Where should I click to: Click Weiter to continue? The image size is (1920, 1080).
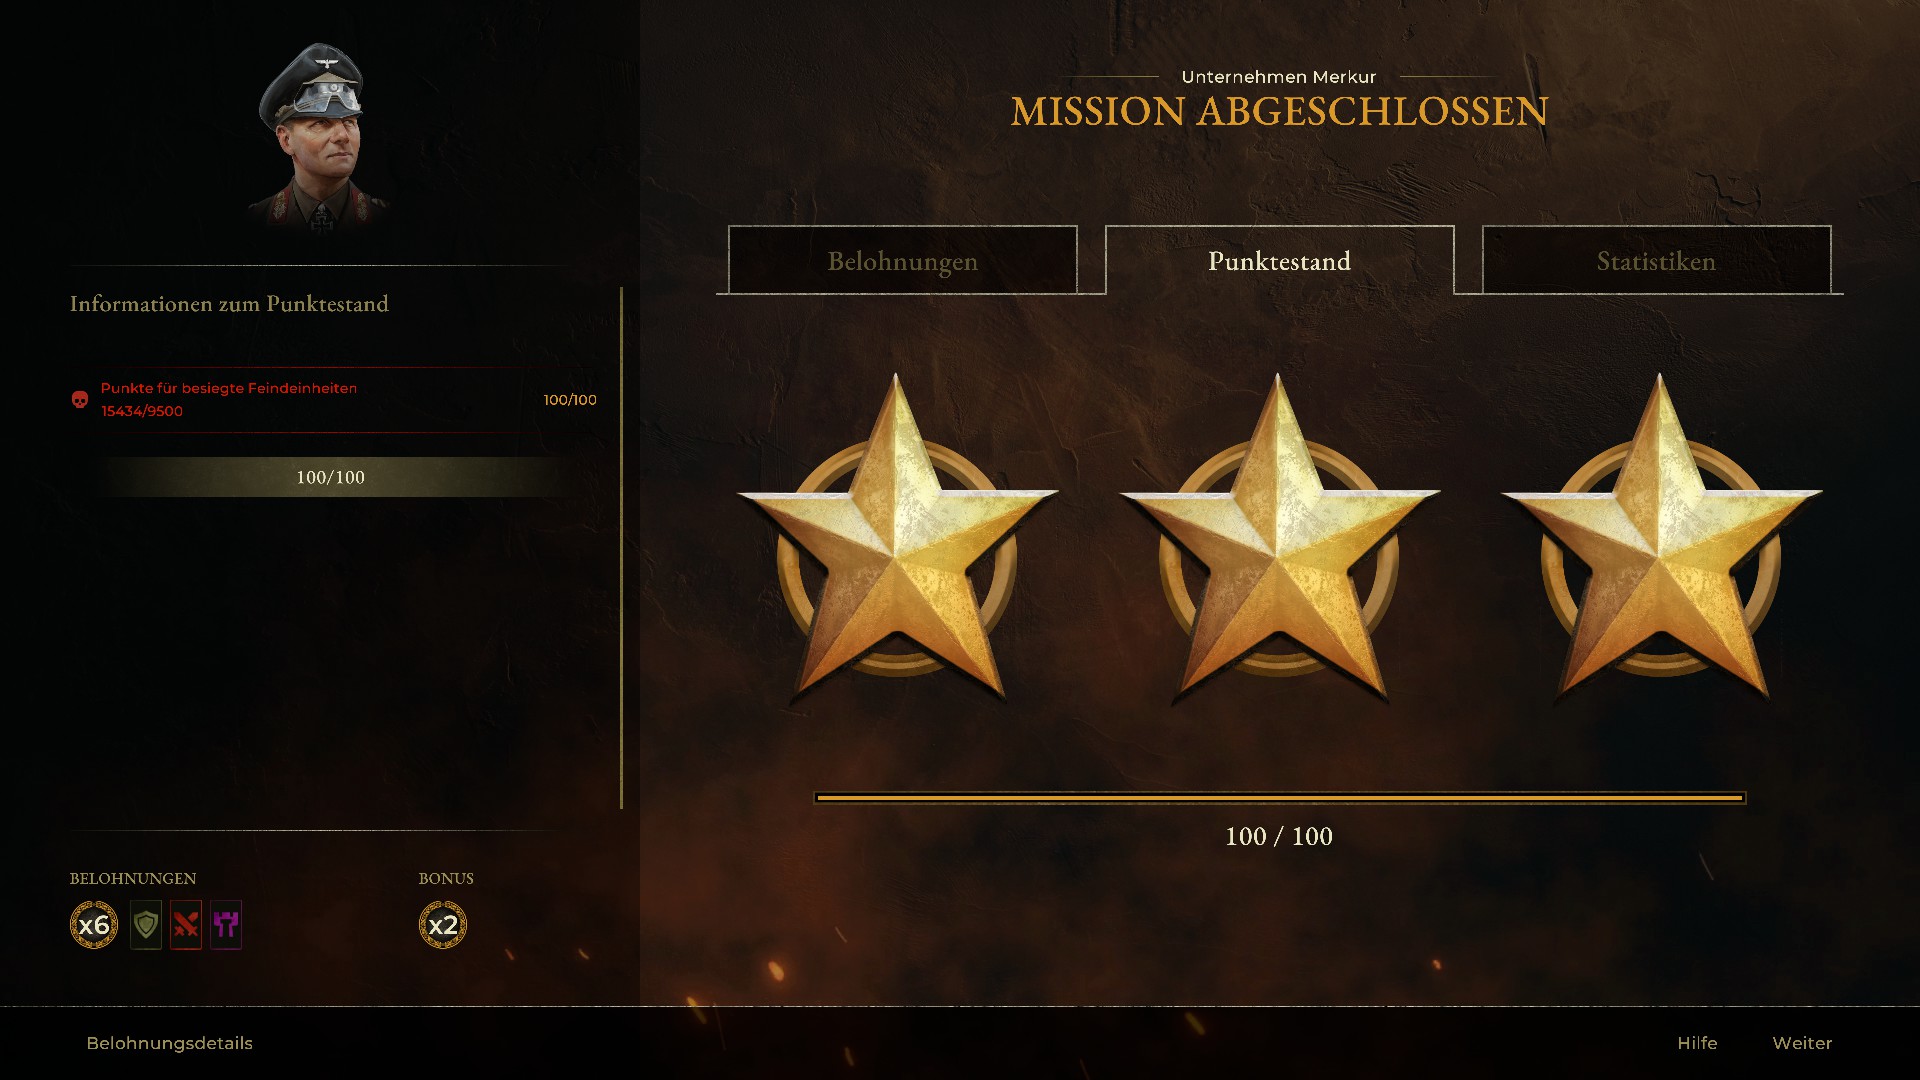pyautogui.click(x=1802, y=1043)
